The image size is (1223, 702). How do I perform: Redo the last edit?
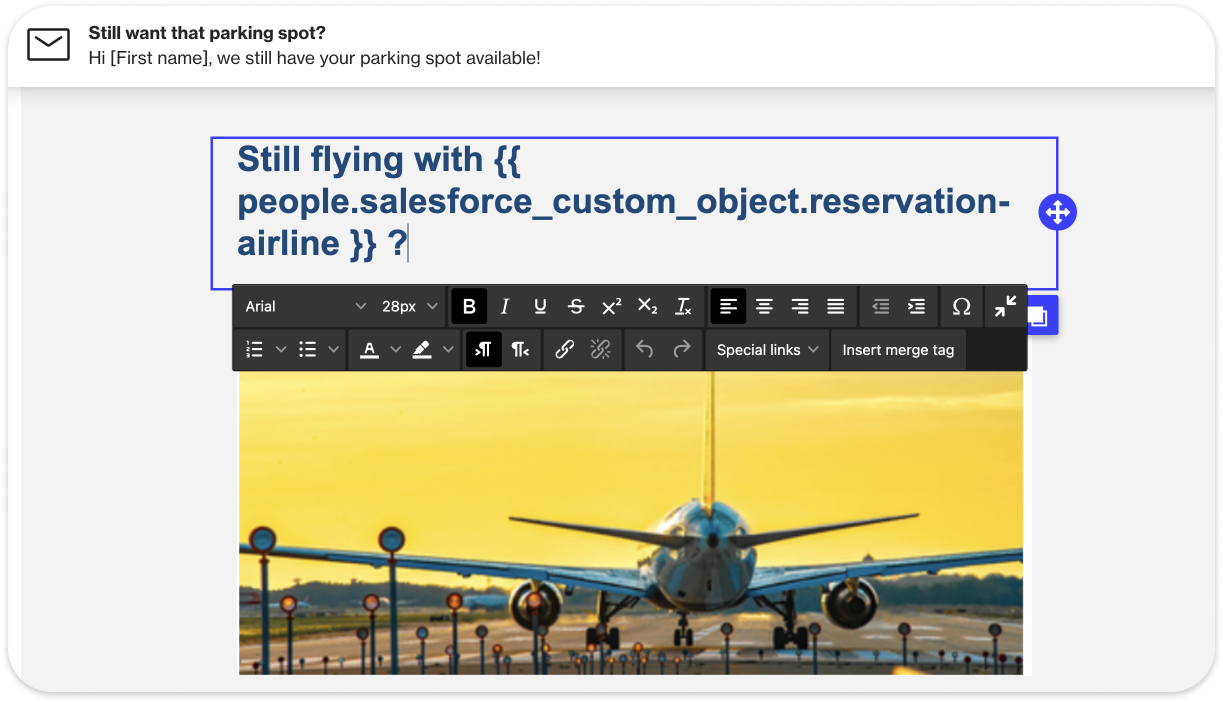(681, 349)
